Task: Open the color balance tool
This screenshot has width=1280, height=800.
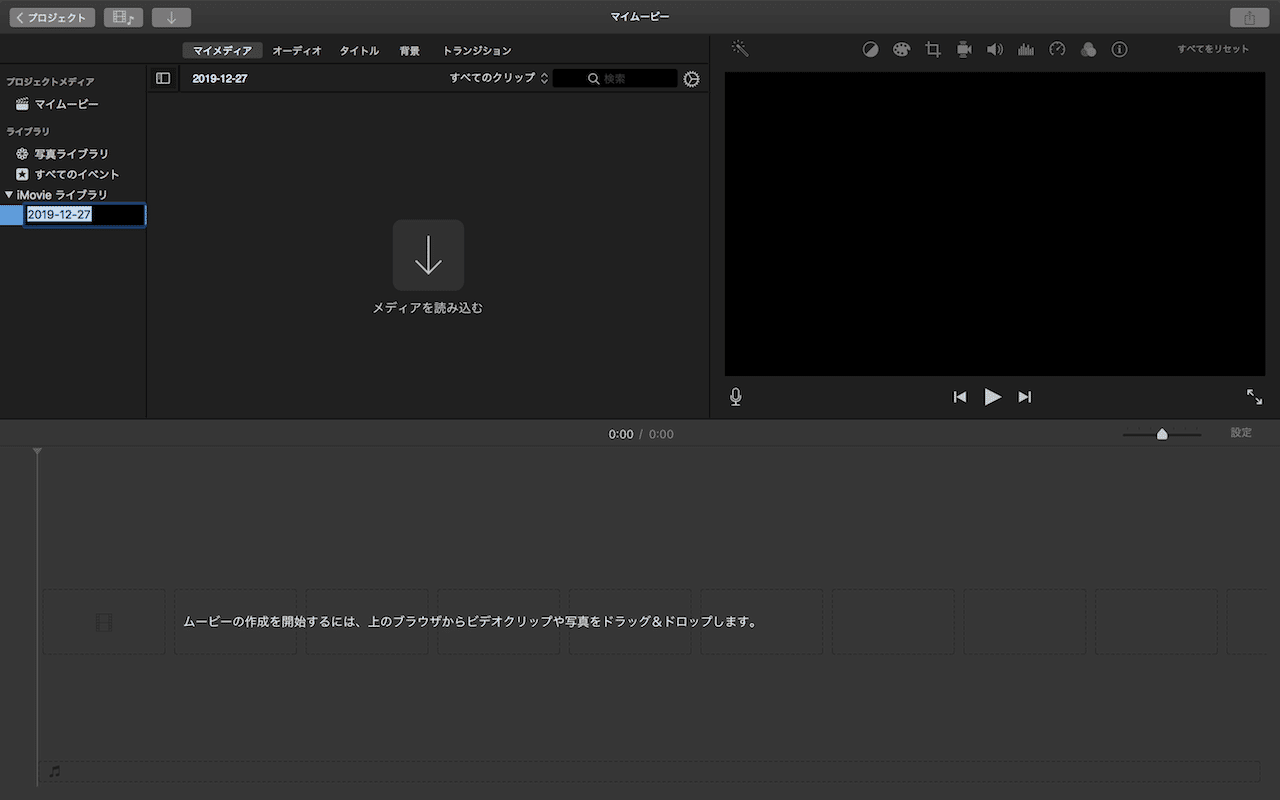Action: 870,49
